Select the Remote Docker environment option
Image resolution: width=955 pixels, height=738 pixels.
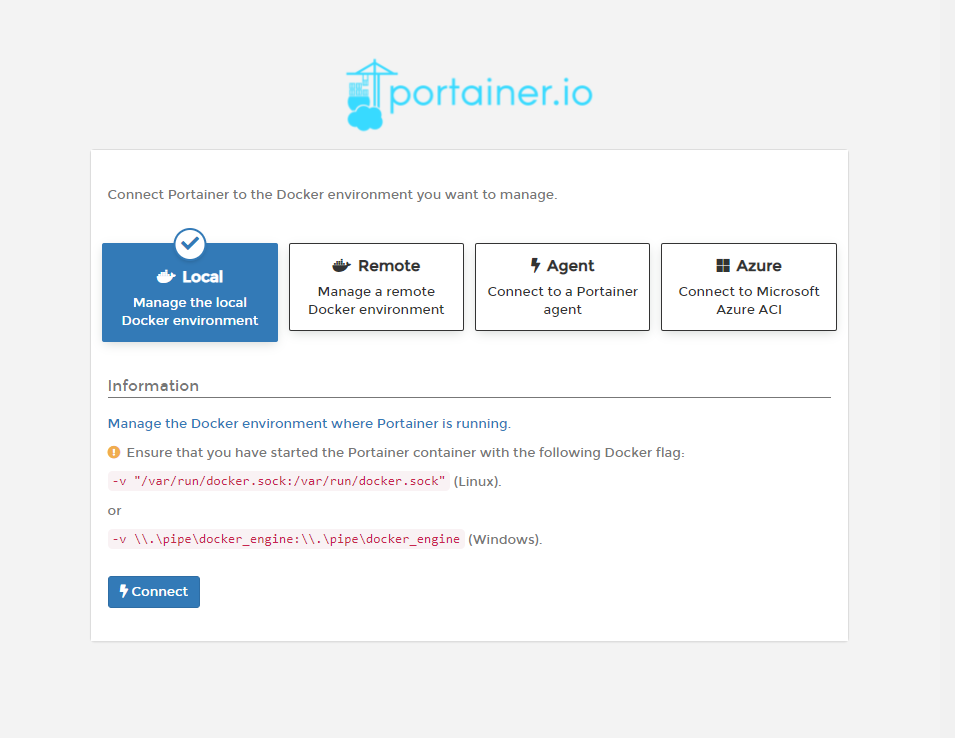pyautogui.click(x=376, y=287)
